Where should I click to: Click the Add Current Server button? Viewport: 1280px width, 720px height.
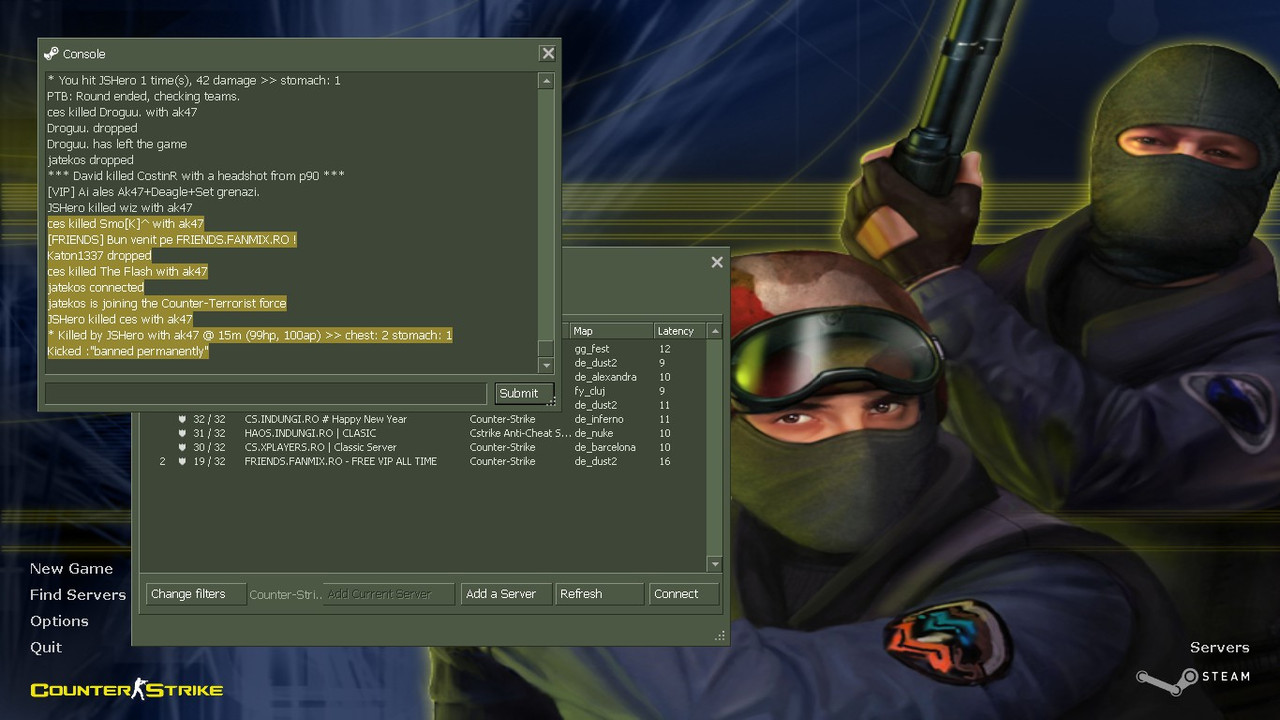point(390,594)
